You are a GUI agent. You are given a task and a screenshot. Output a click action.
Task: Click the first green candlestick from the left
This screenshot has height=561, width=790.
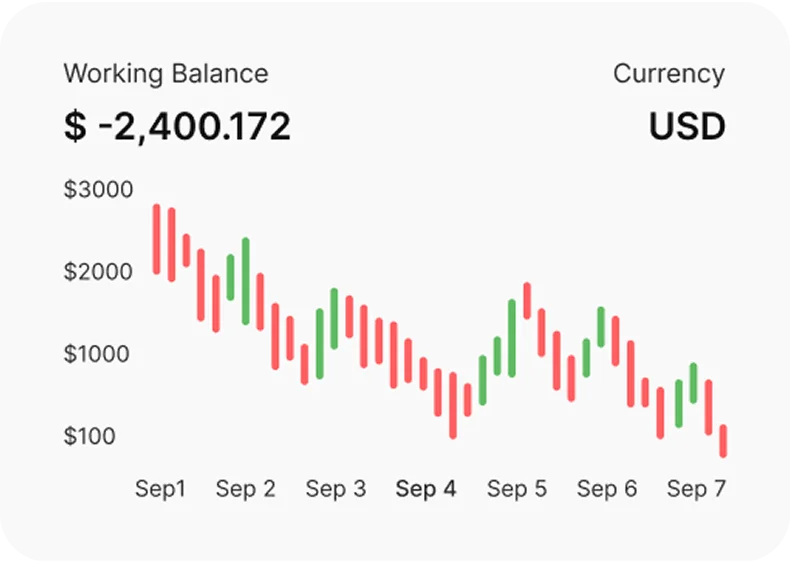tap(230, 277)
